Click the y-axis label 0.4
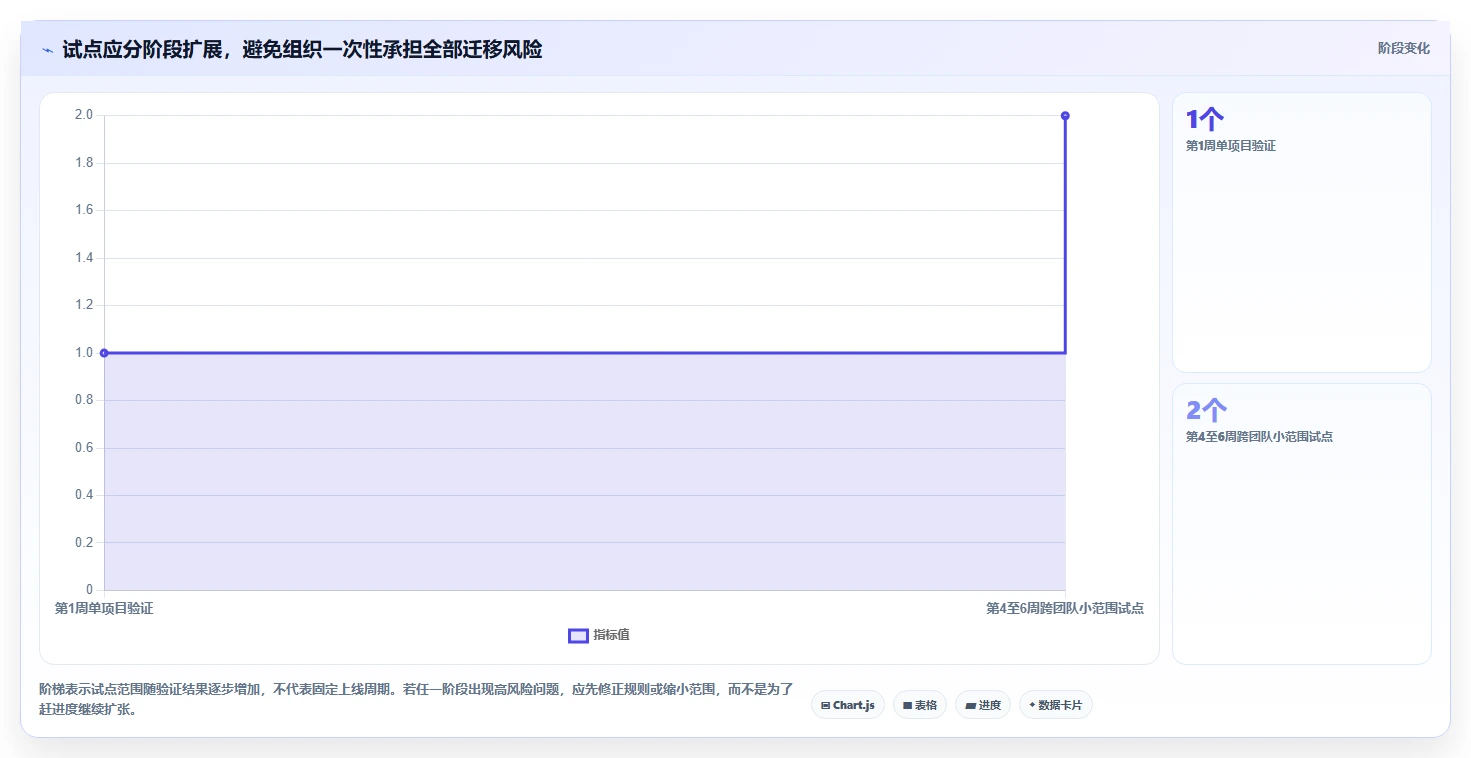The image size is (1471, 758). click(84, 495)
